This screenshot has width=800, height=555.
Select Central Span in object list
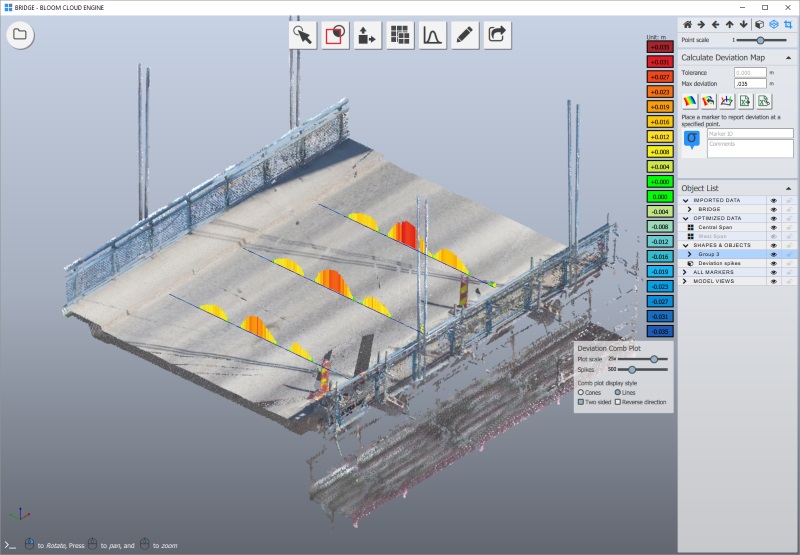click(x=715, y=228)
